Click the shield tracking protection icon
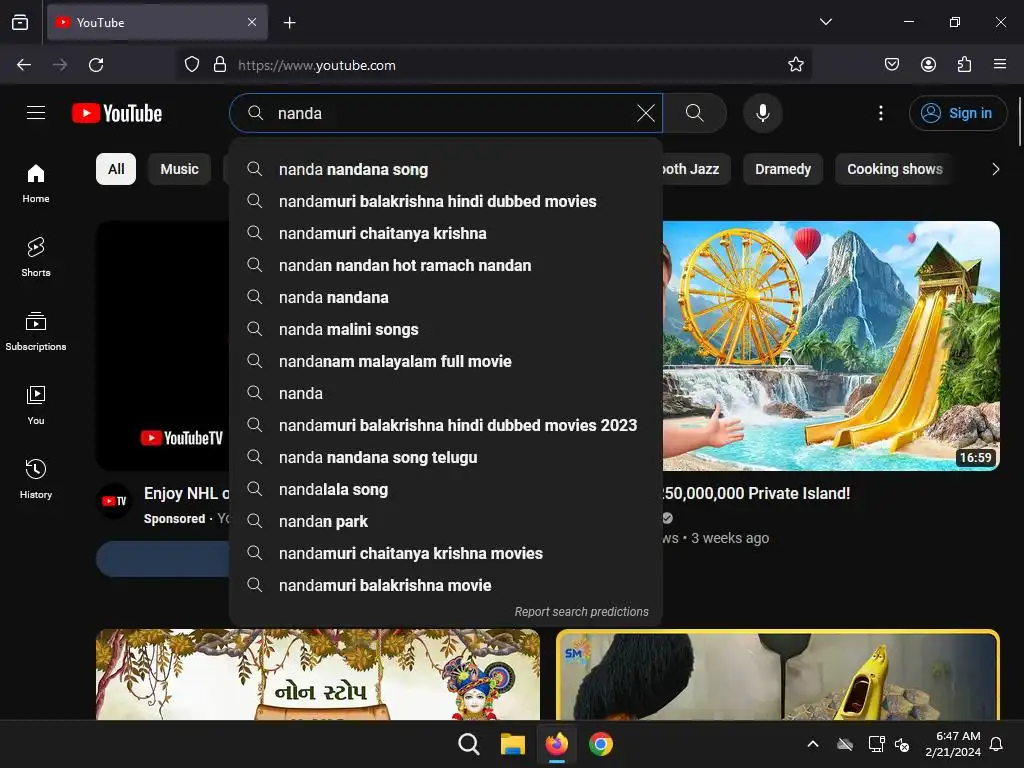 191,65
